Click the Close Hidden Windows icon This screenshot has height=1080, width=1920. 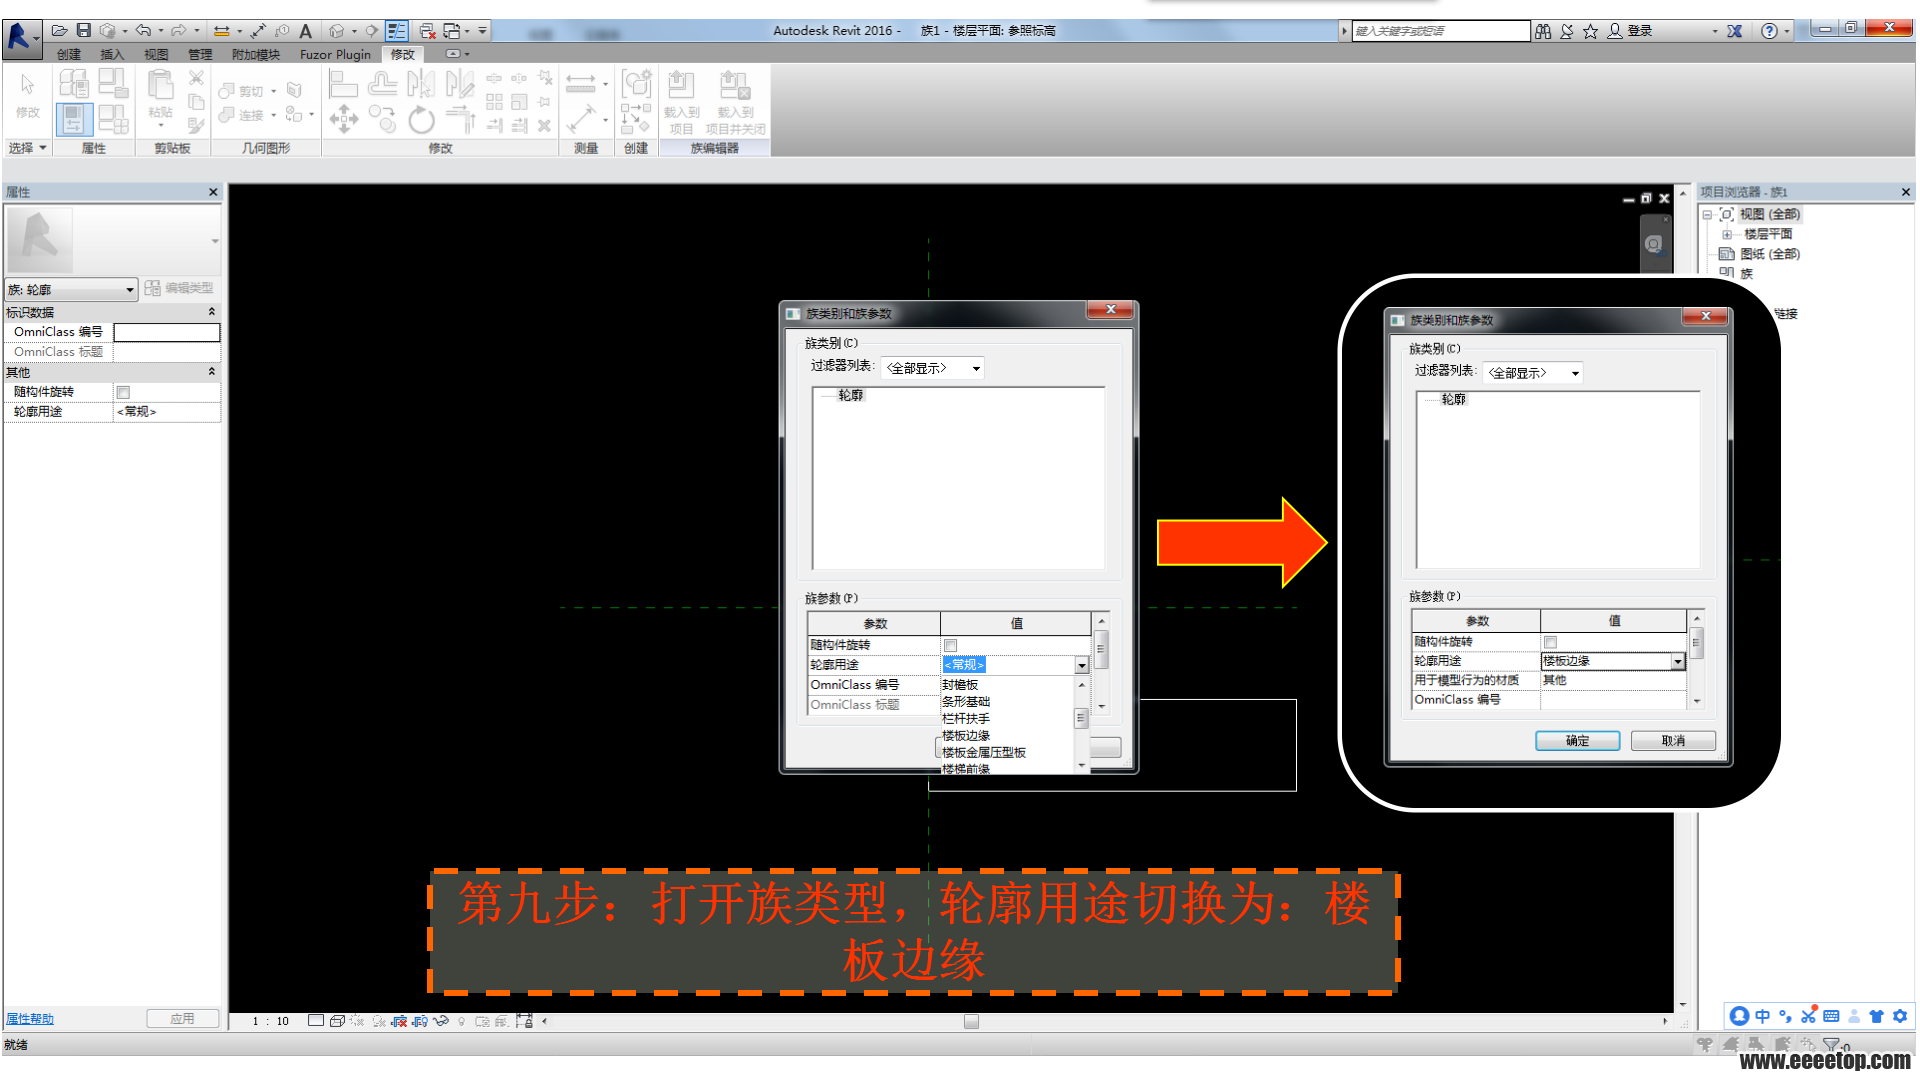click(428, 31)
